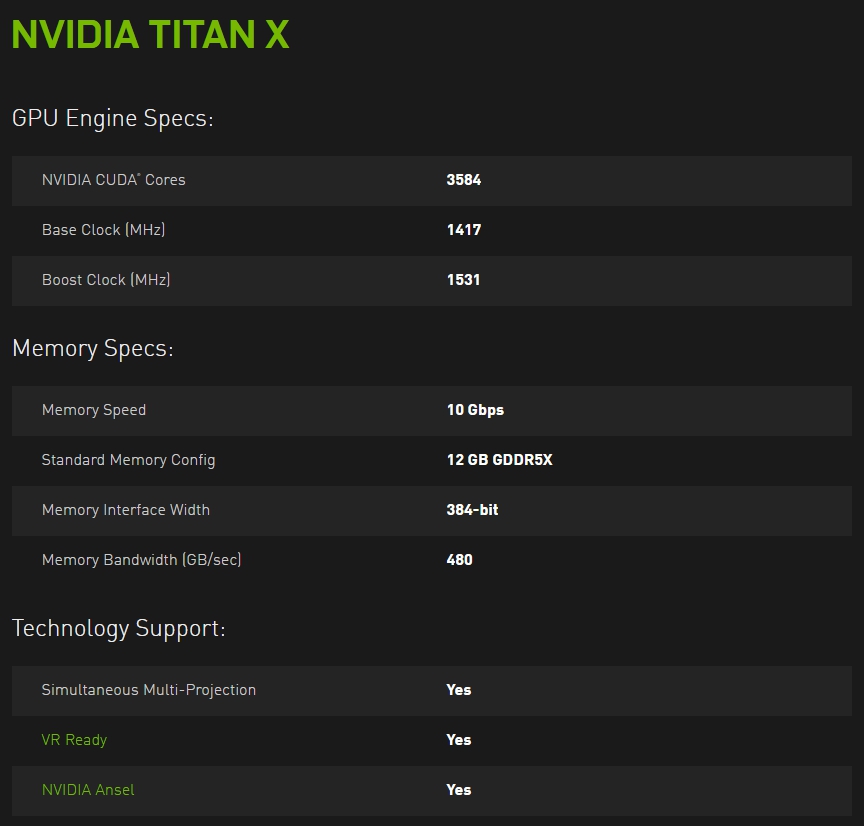
Task: Click the 480 bandwidth value
Action: [x=459, y=560]
